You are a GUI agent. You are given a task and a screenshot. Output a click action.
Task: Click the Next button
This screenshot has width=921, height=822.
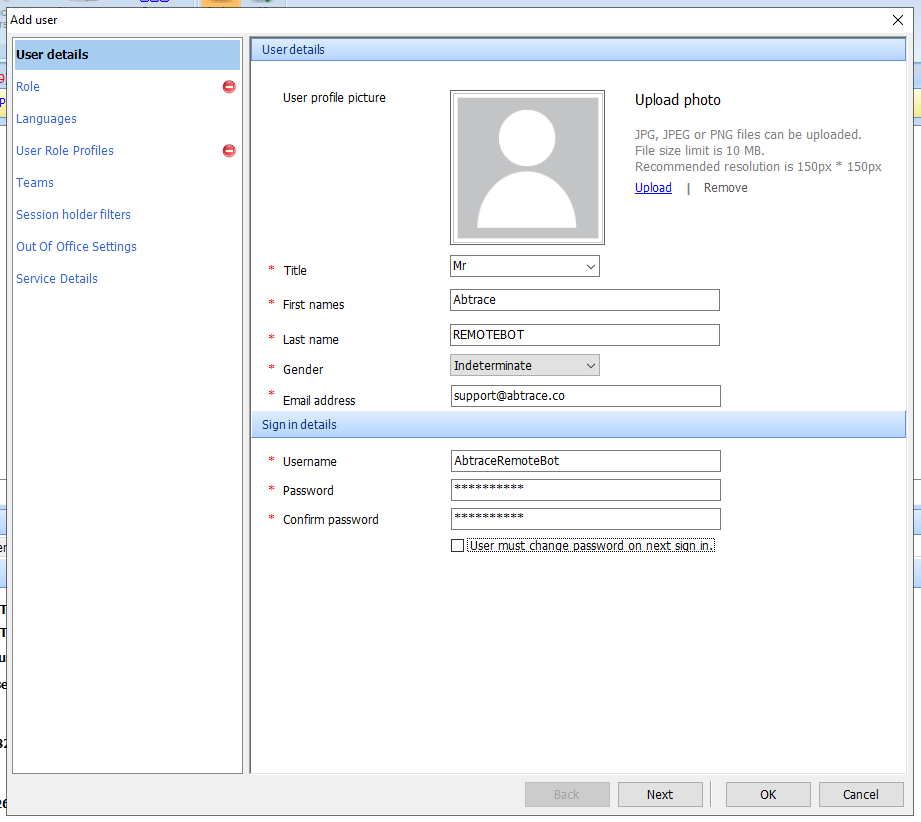point(660,794)
